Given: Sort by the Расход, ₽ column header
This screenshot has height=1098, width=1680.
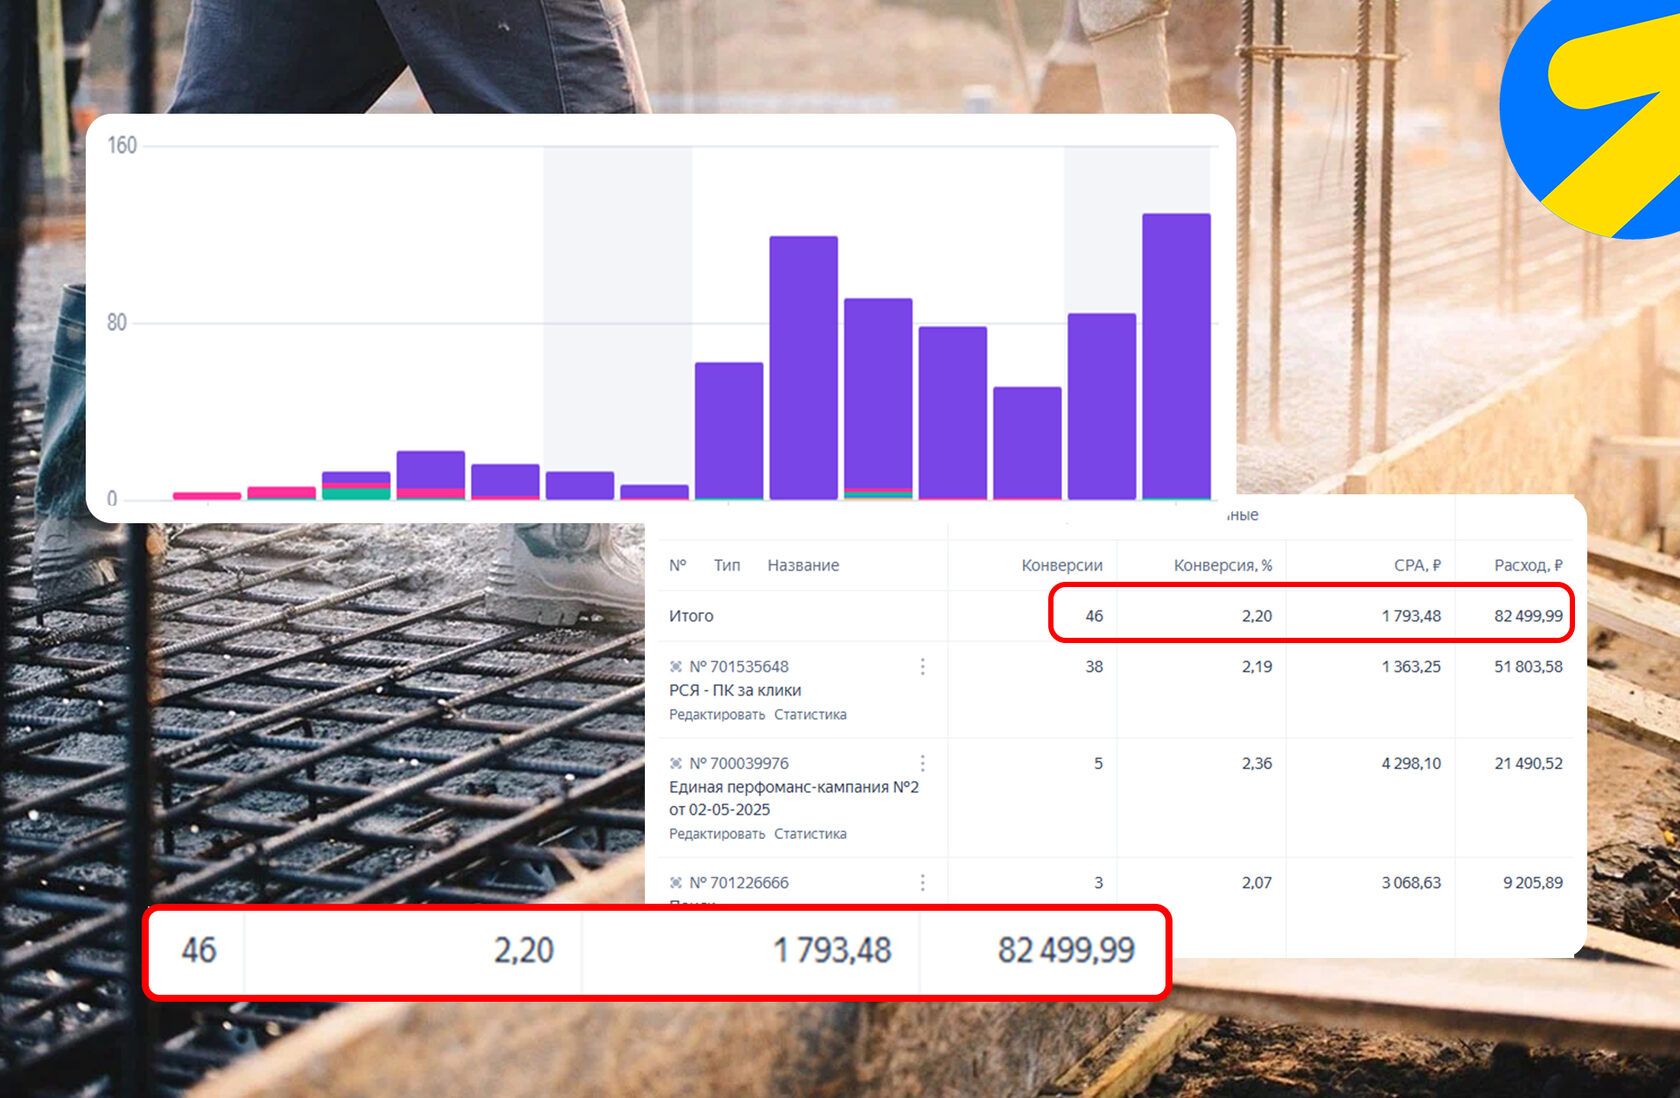Looking at the screenshot, I should point(1528,565).
